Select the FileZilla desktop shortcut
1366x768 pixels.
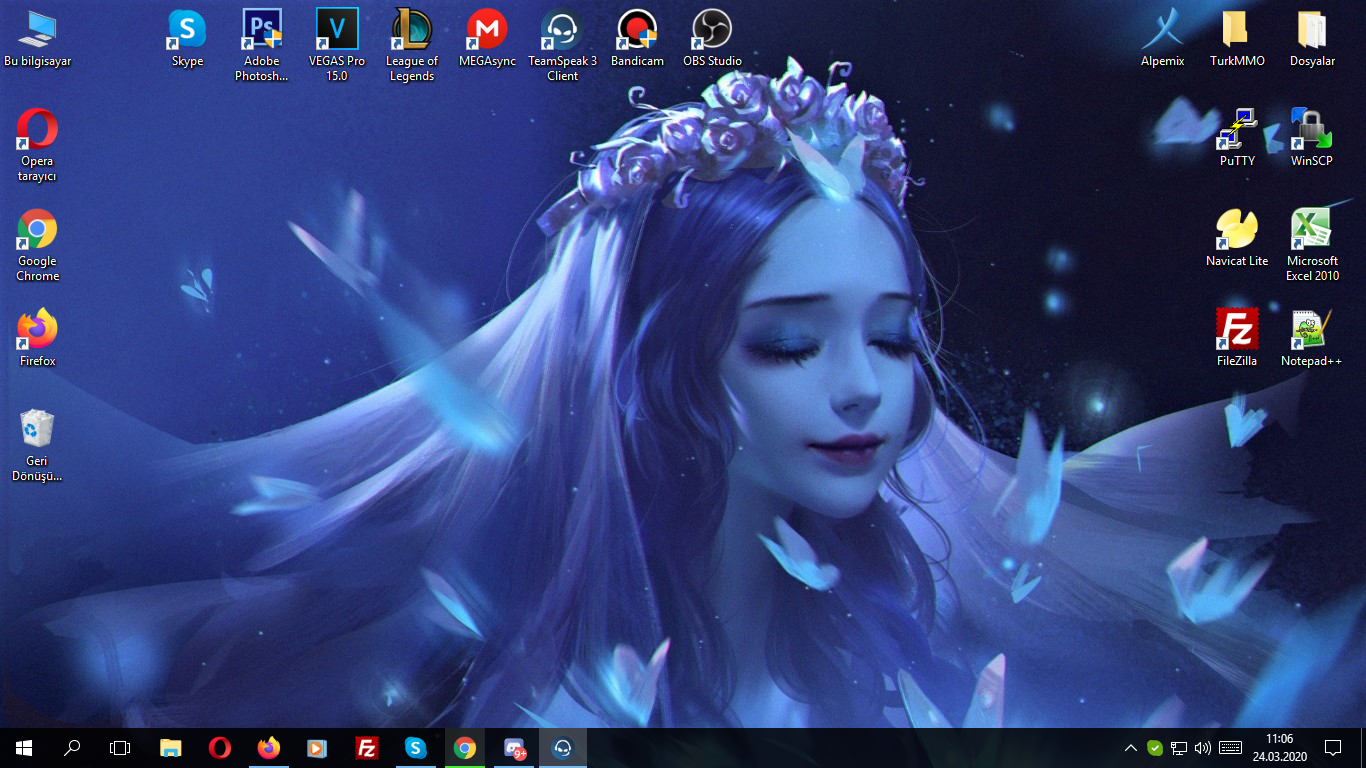click(1237, 338)
